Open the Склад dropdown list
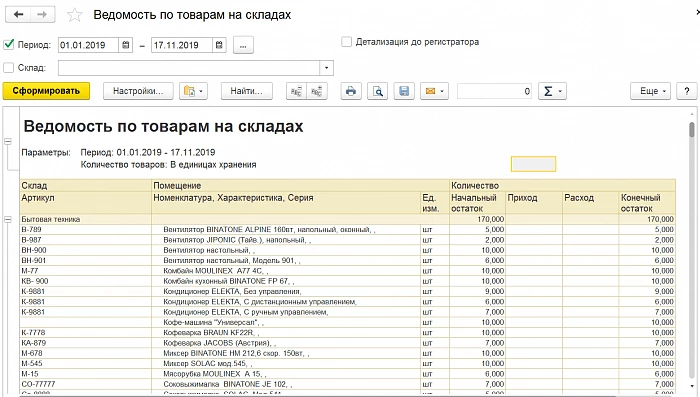The image size is (700, 397). tap(326, 68)
